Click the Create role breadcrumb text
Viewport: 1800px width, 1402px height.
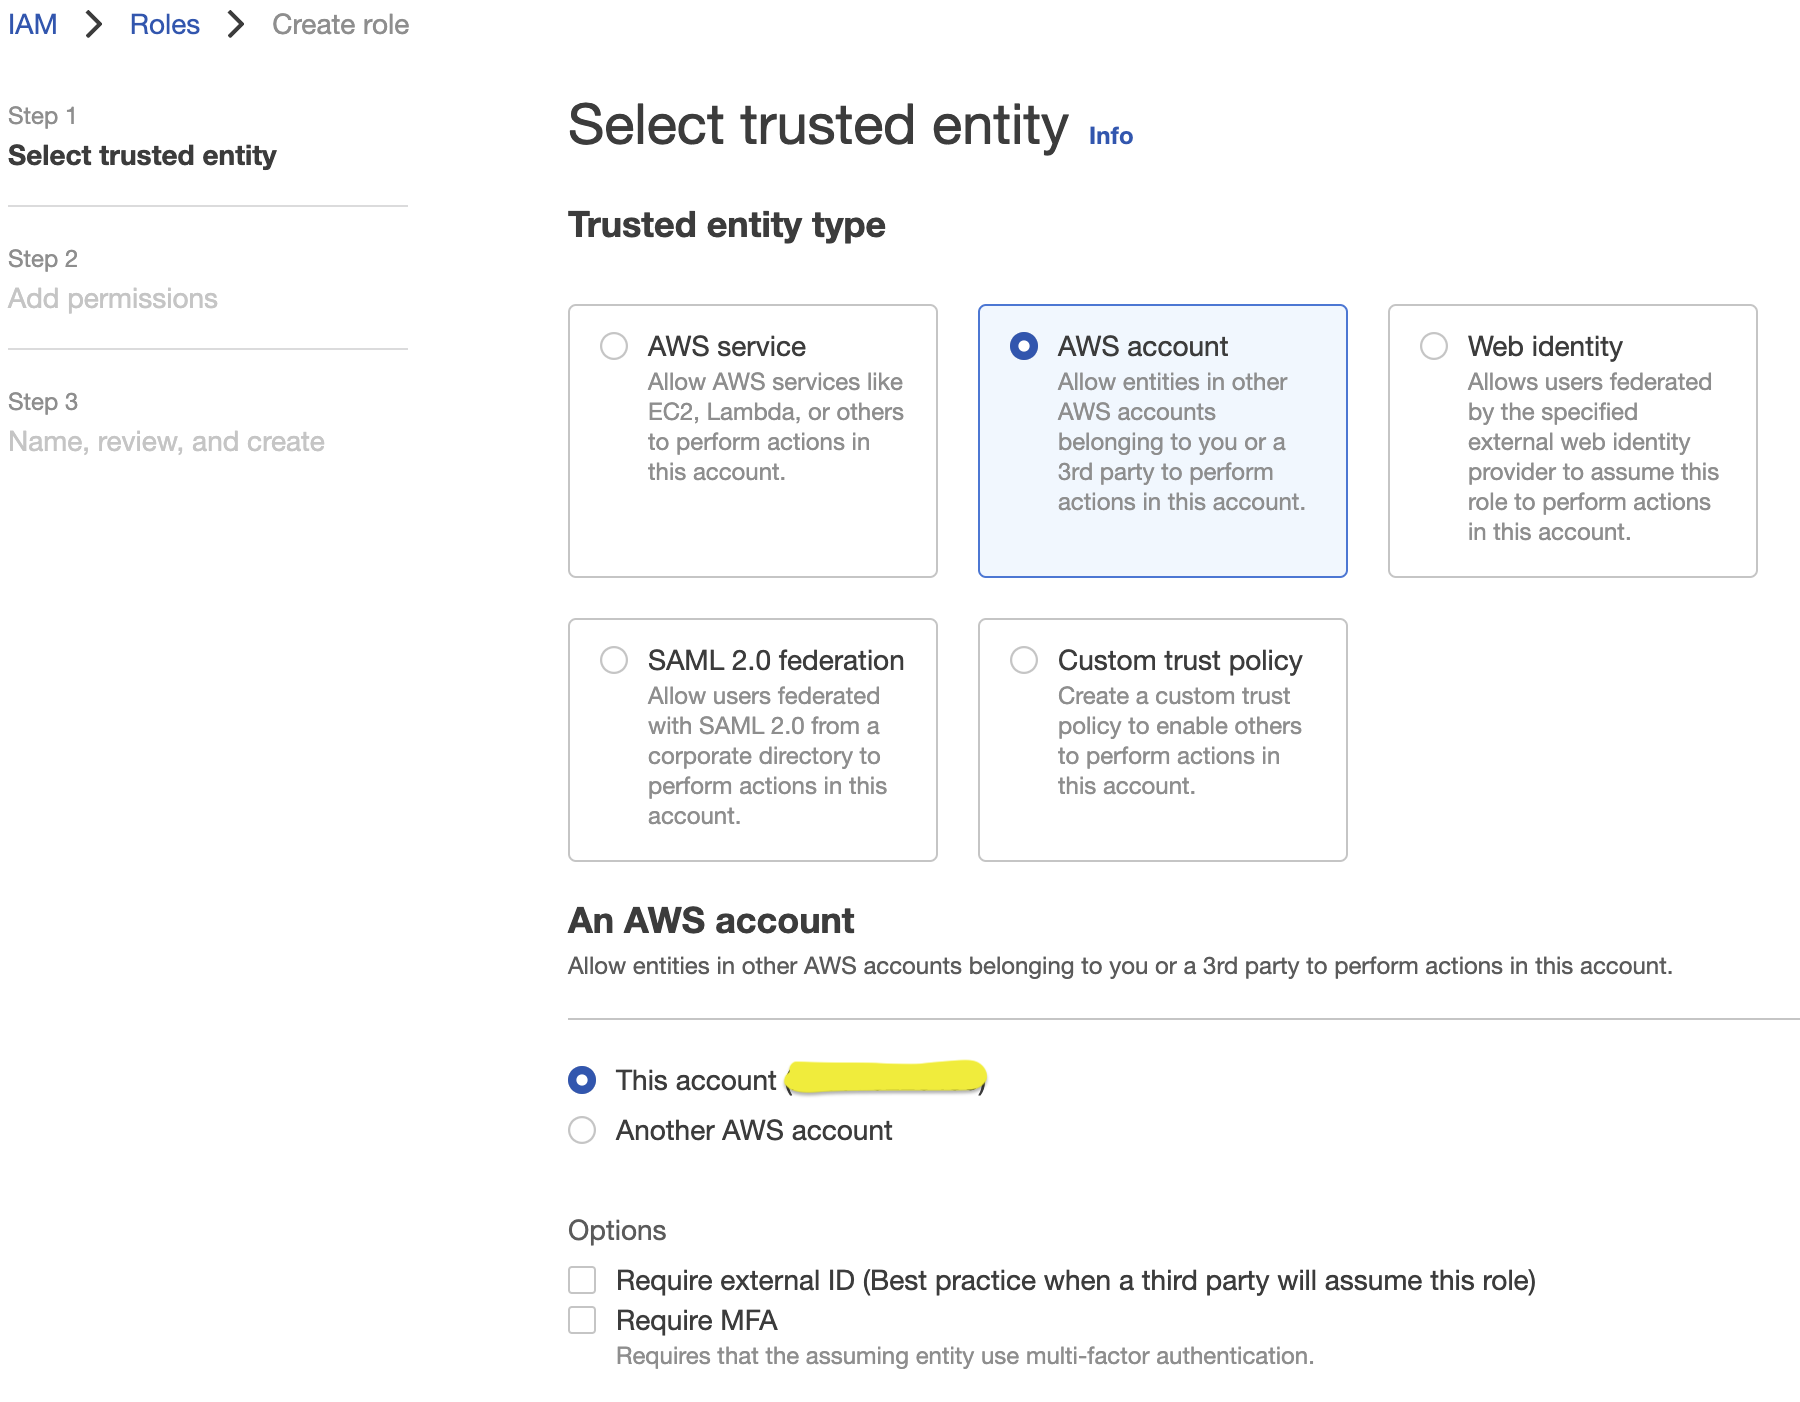[340, 25]
